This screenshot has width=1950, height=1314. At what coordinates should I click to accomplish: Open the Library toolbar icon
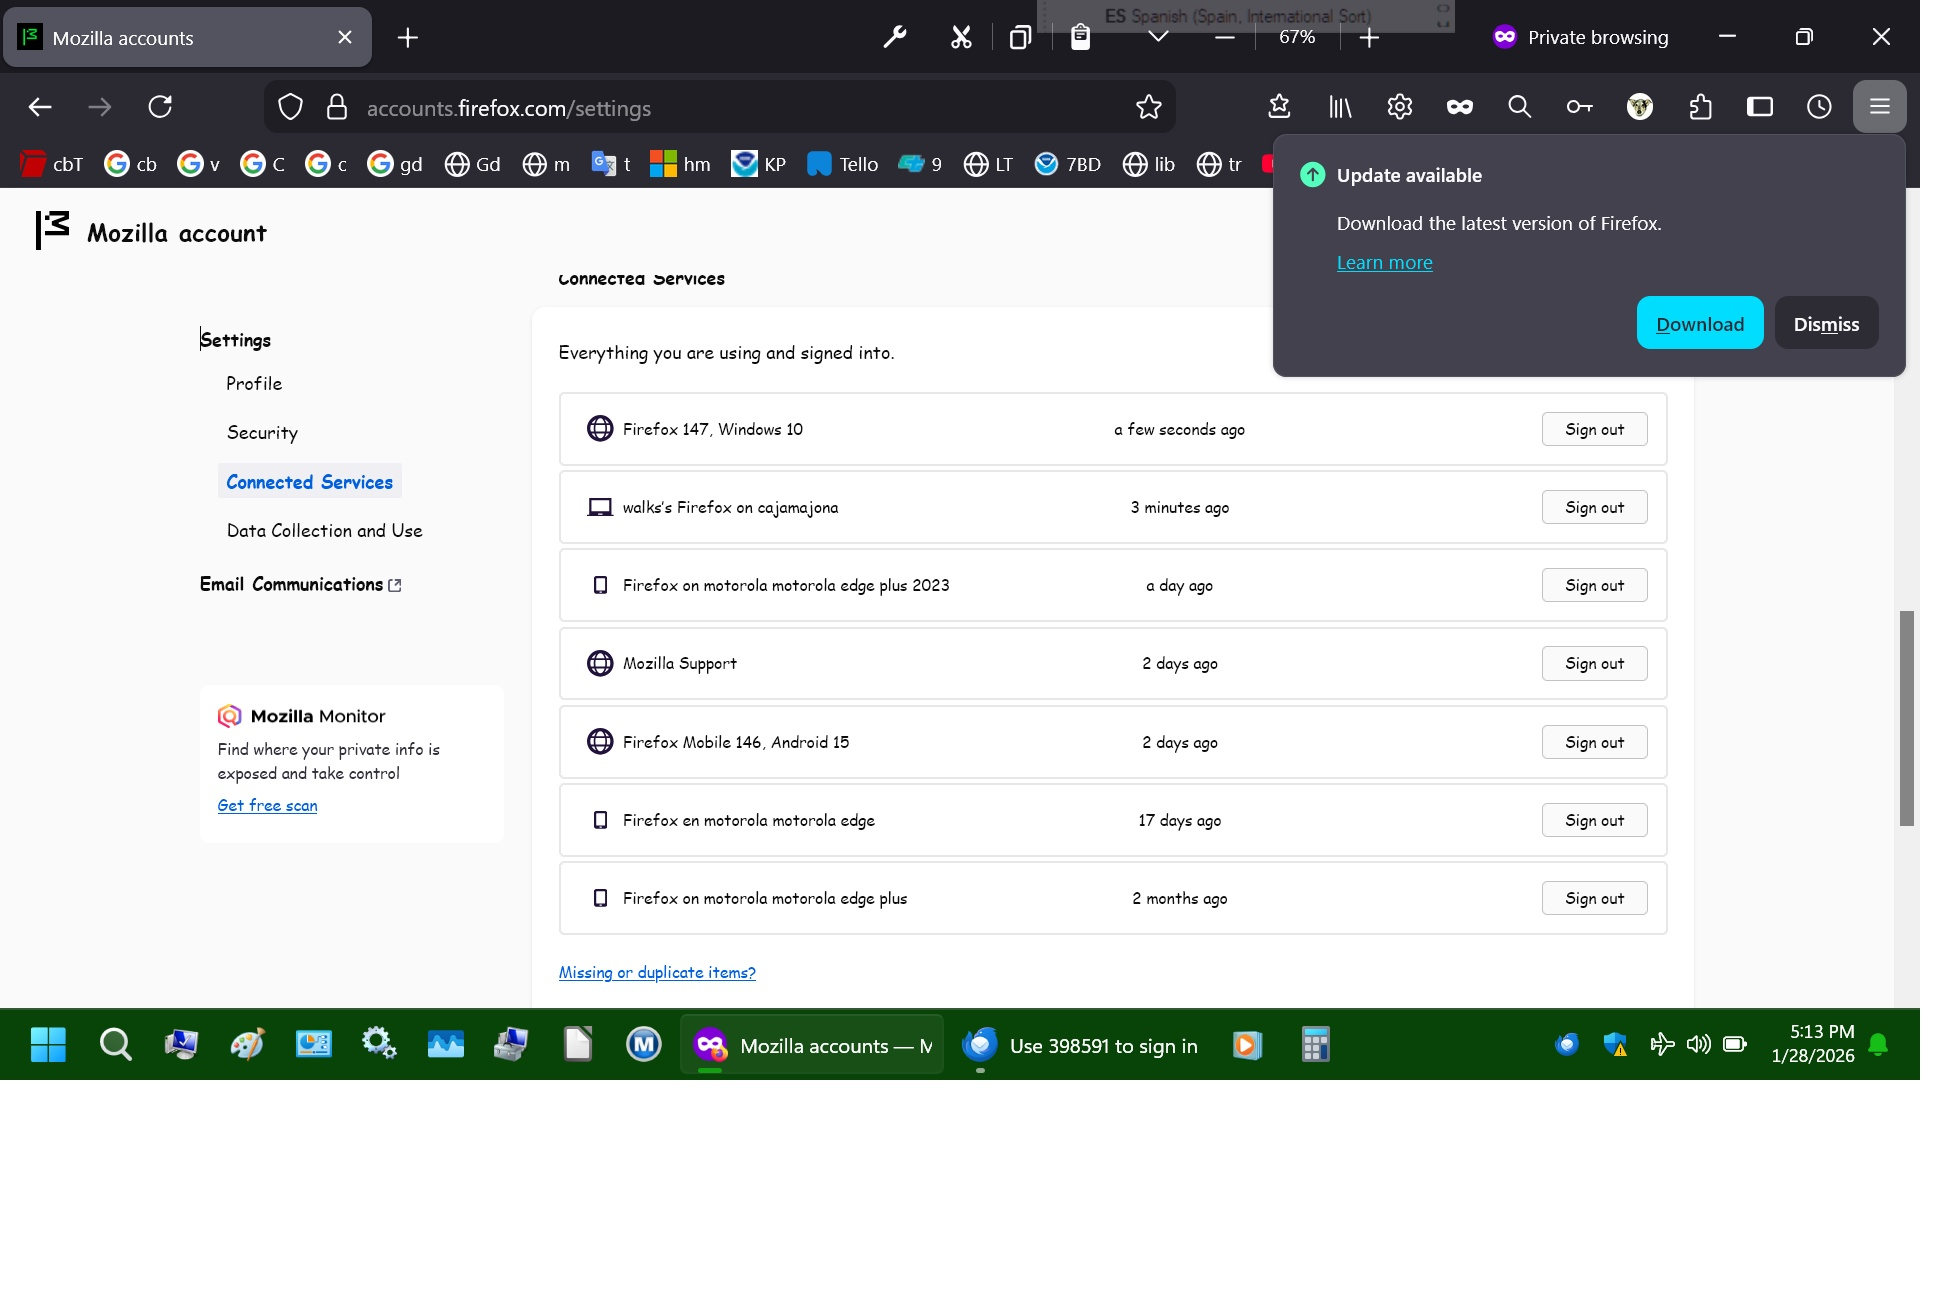1339,106
